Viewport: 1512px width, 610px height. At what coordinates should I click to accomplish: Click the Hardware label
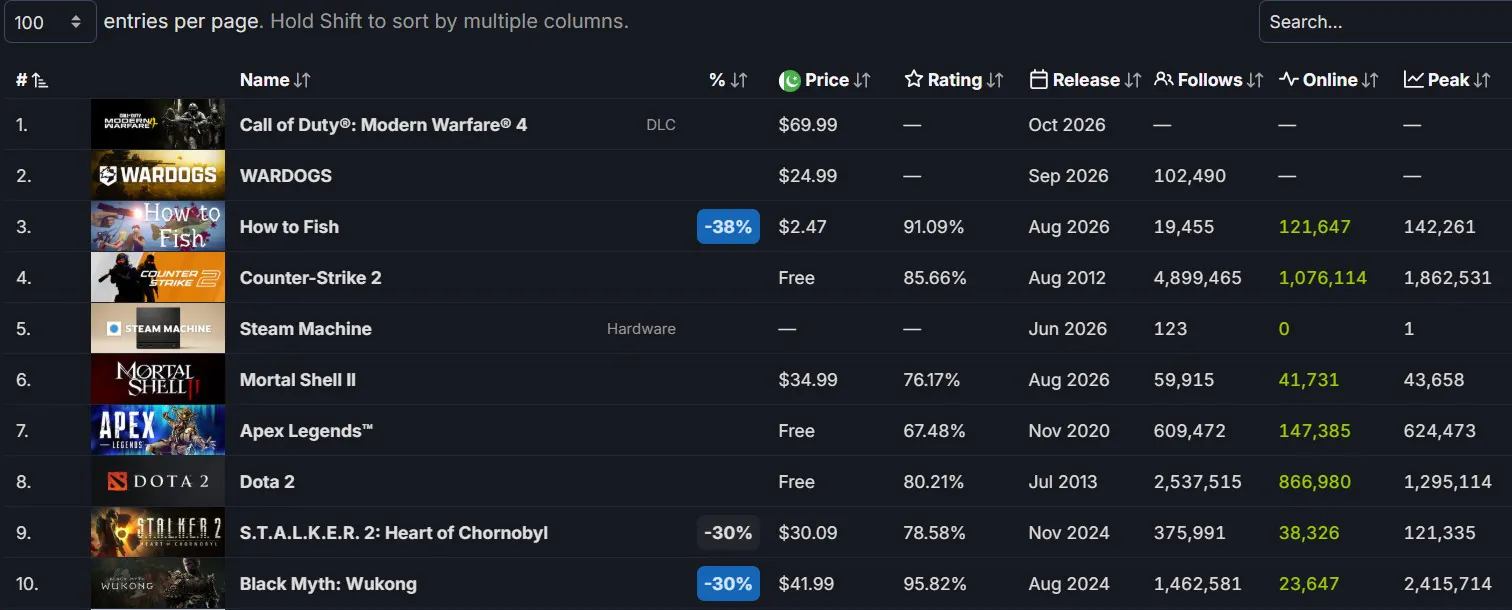(641, 329)
